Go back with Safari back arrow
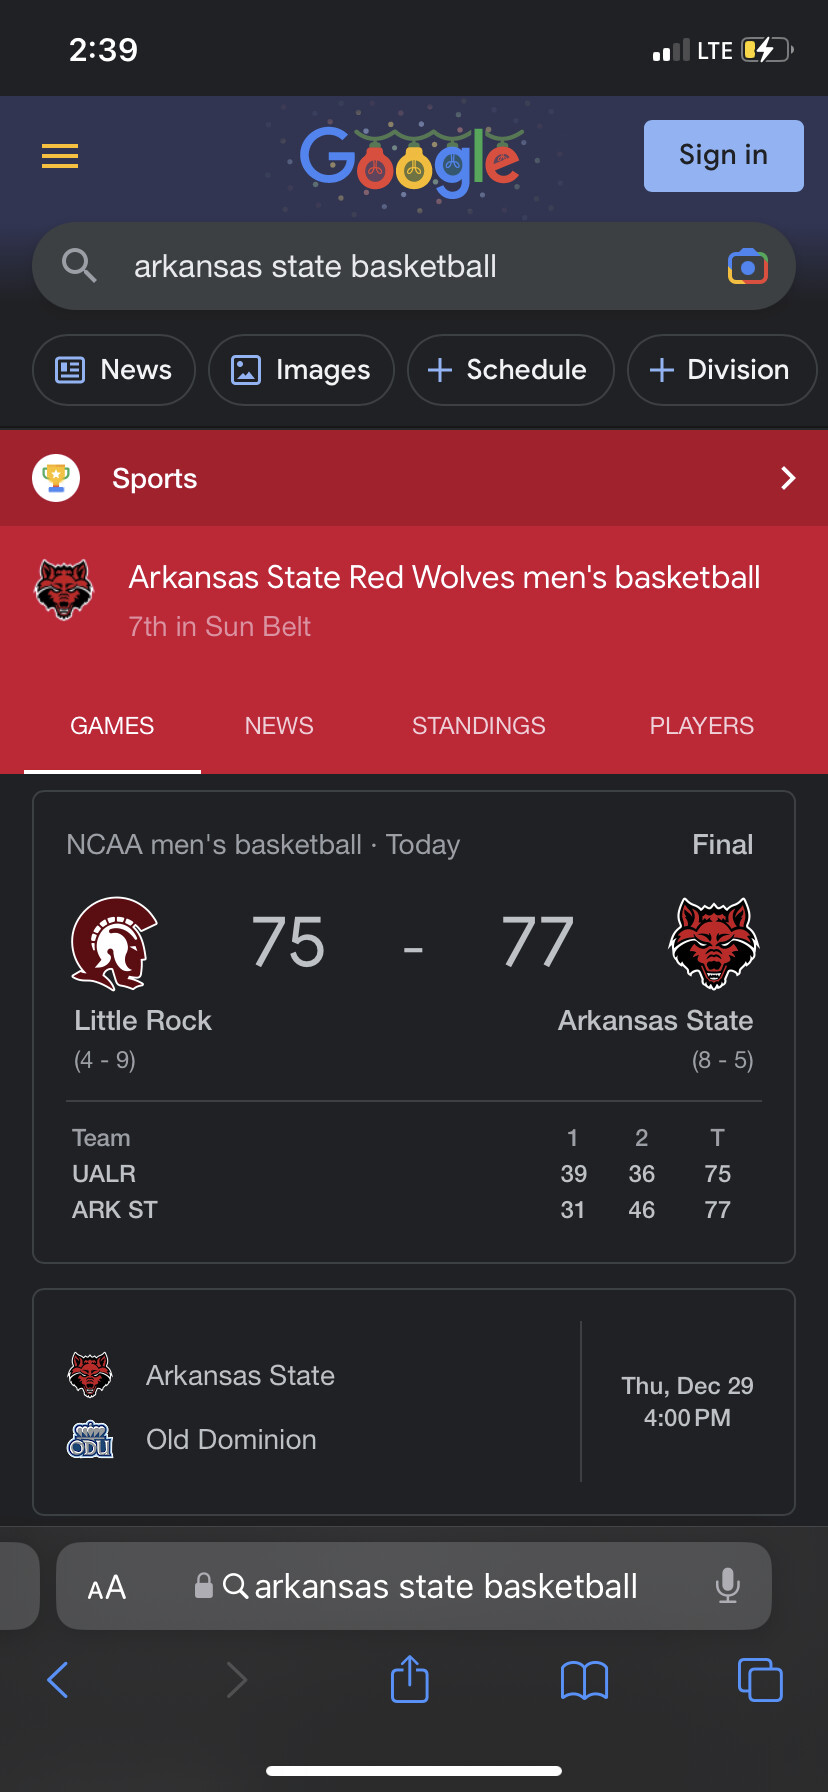The image size is (828, 1792). [58, 1679]
